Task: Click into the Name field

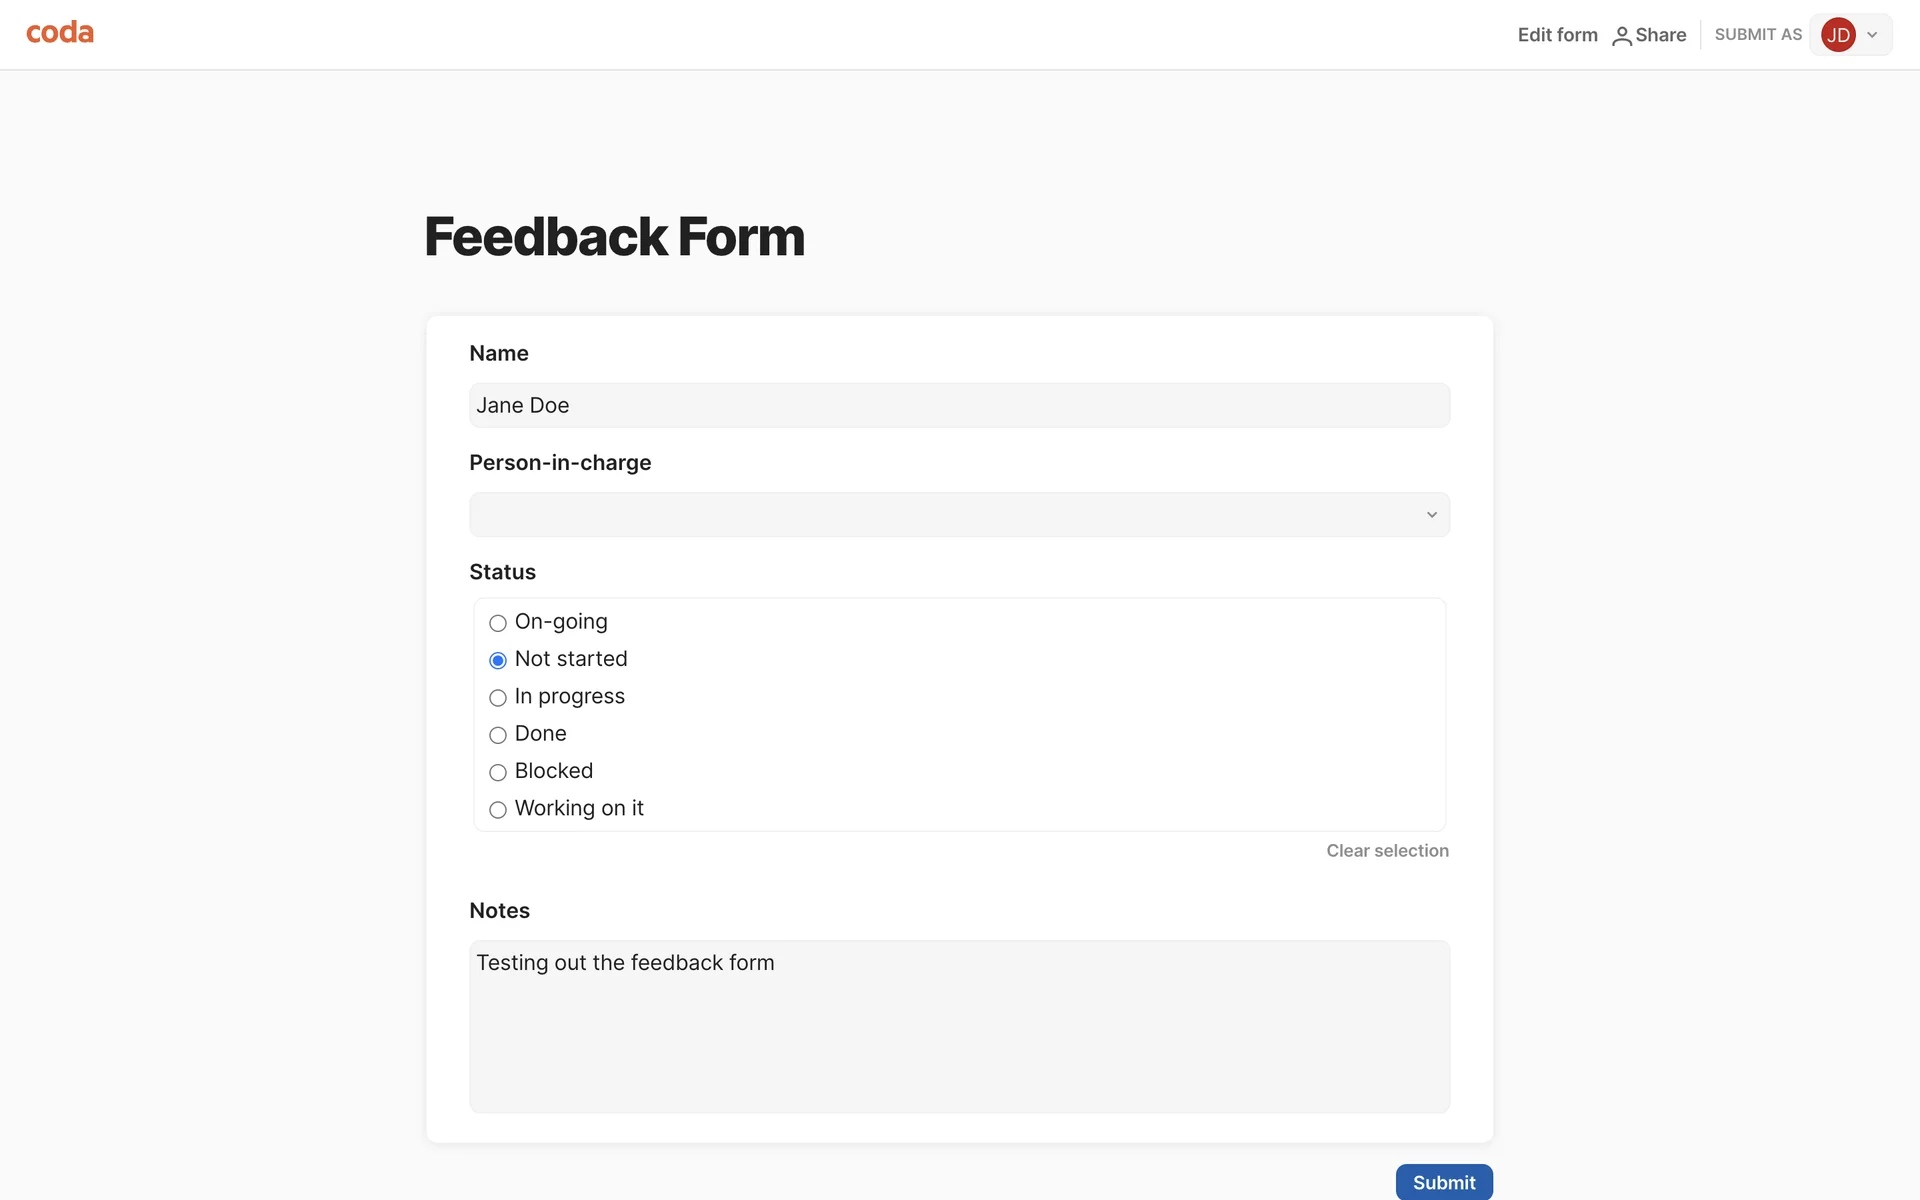Action: tap(958, 405)
